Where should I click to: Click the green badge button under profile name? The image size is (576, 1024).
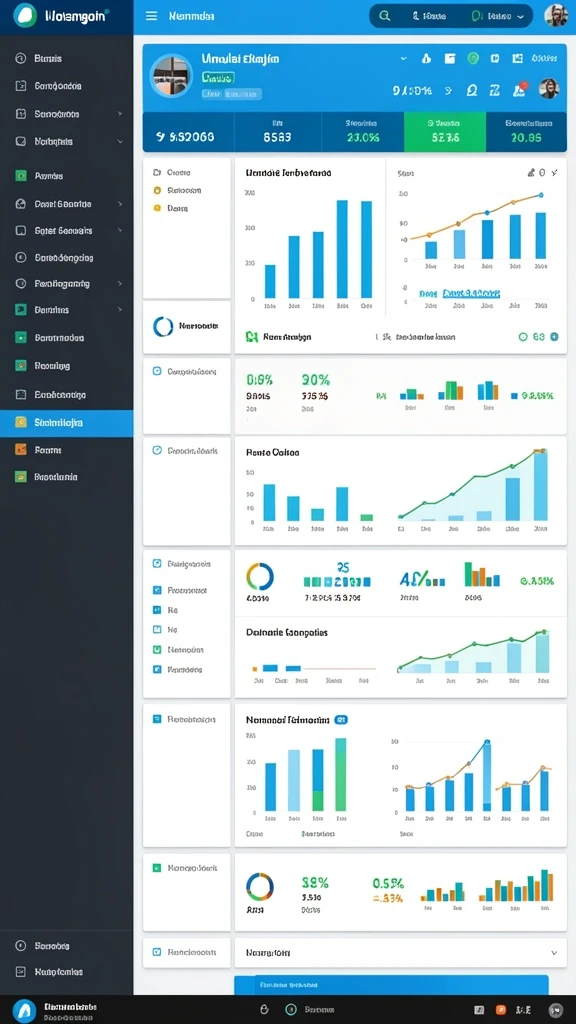tap(218, 77)
